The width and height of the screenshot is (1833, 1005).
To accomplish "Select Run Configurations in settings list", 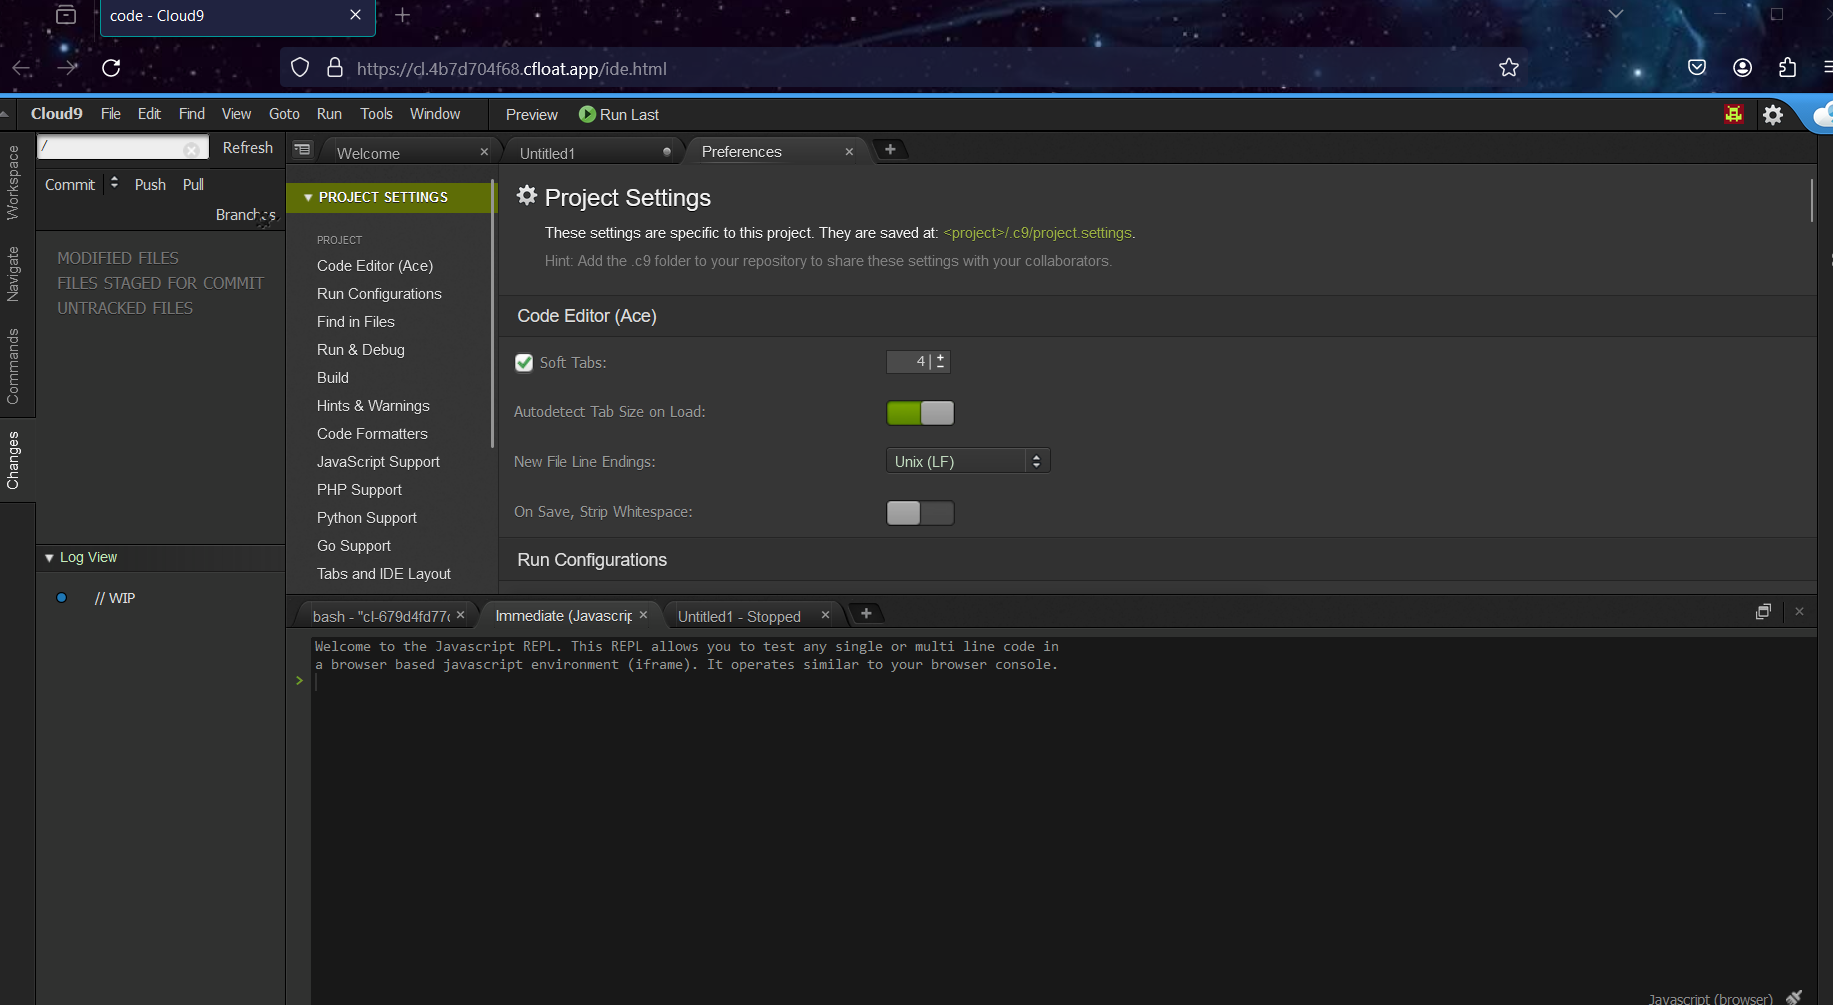I will [x=379, y=294].
